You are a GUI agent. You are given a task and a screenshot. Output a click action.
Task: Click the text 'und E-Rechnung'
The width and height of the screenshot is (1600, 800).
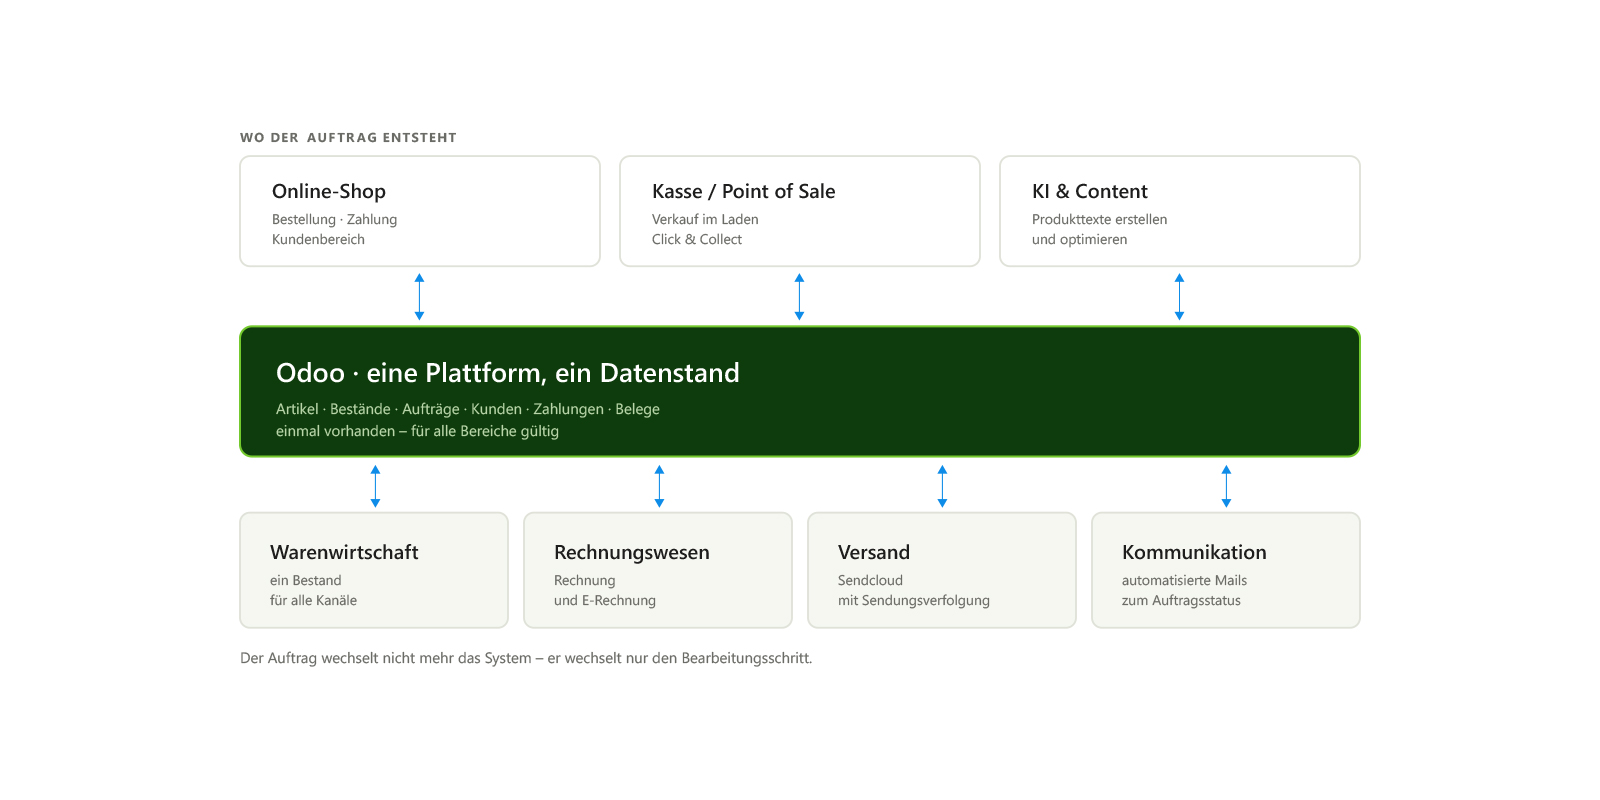(605, 600)
